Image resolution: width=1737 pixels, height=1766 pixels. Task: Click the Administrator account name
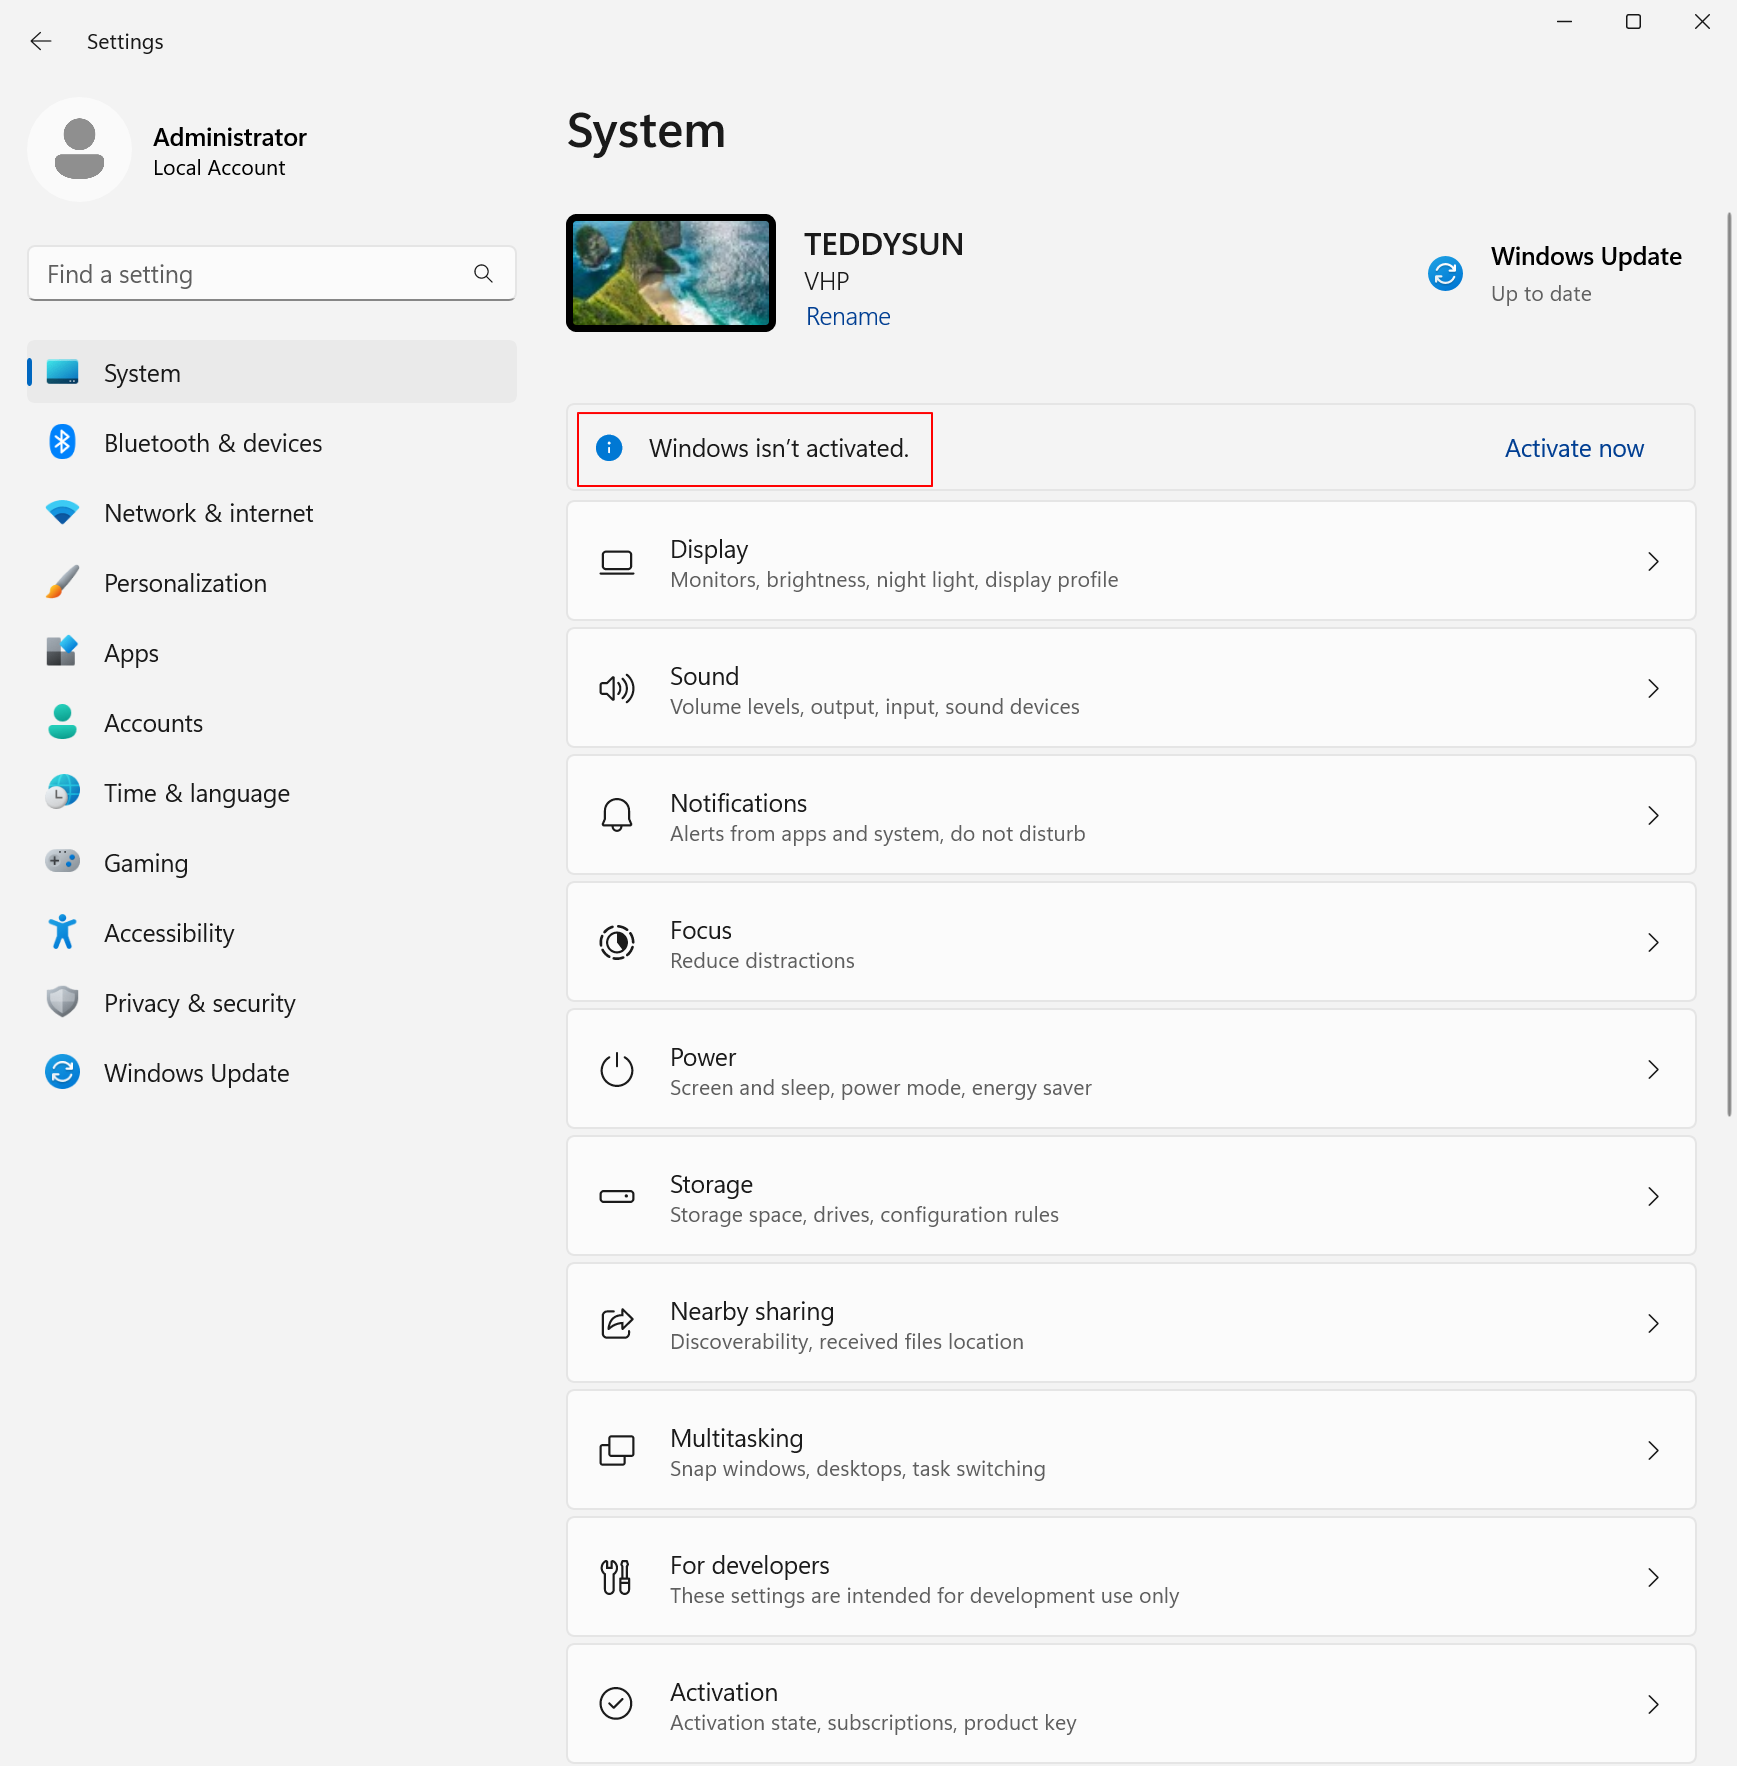[230, 137]
